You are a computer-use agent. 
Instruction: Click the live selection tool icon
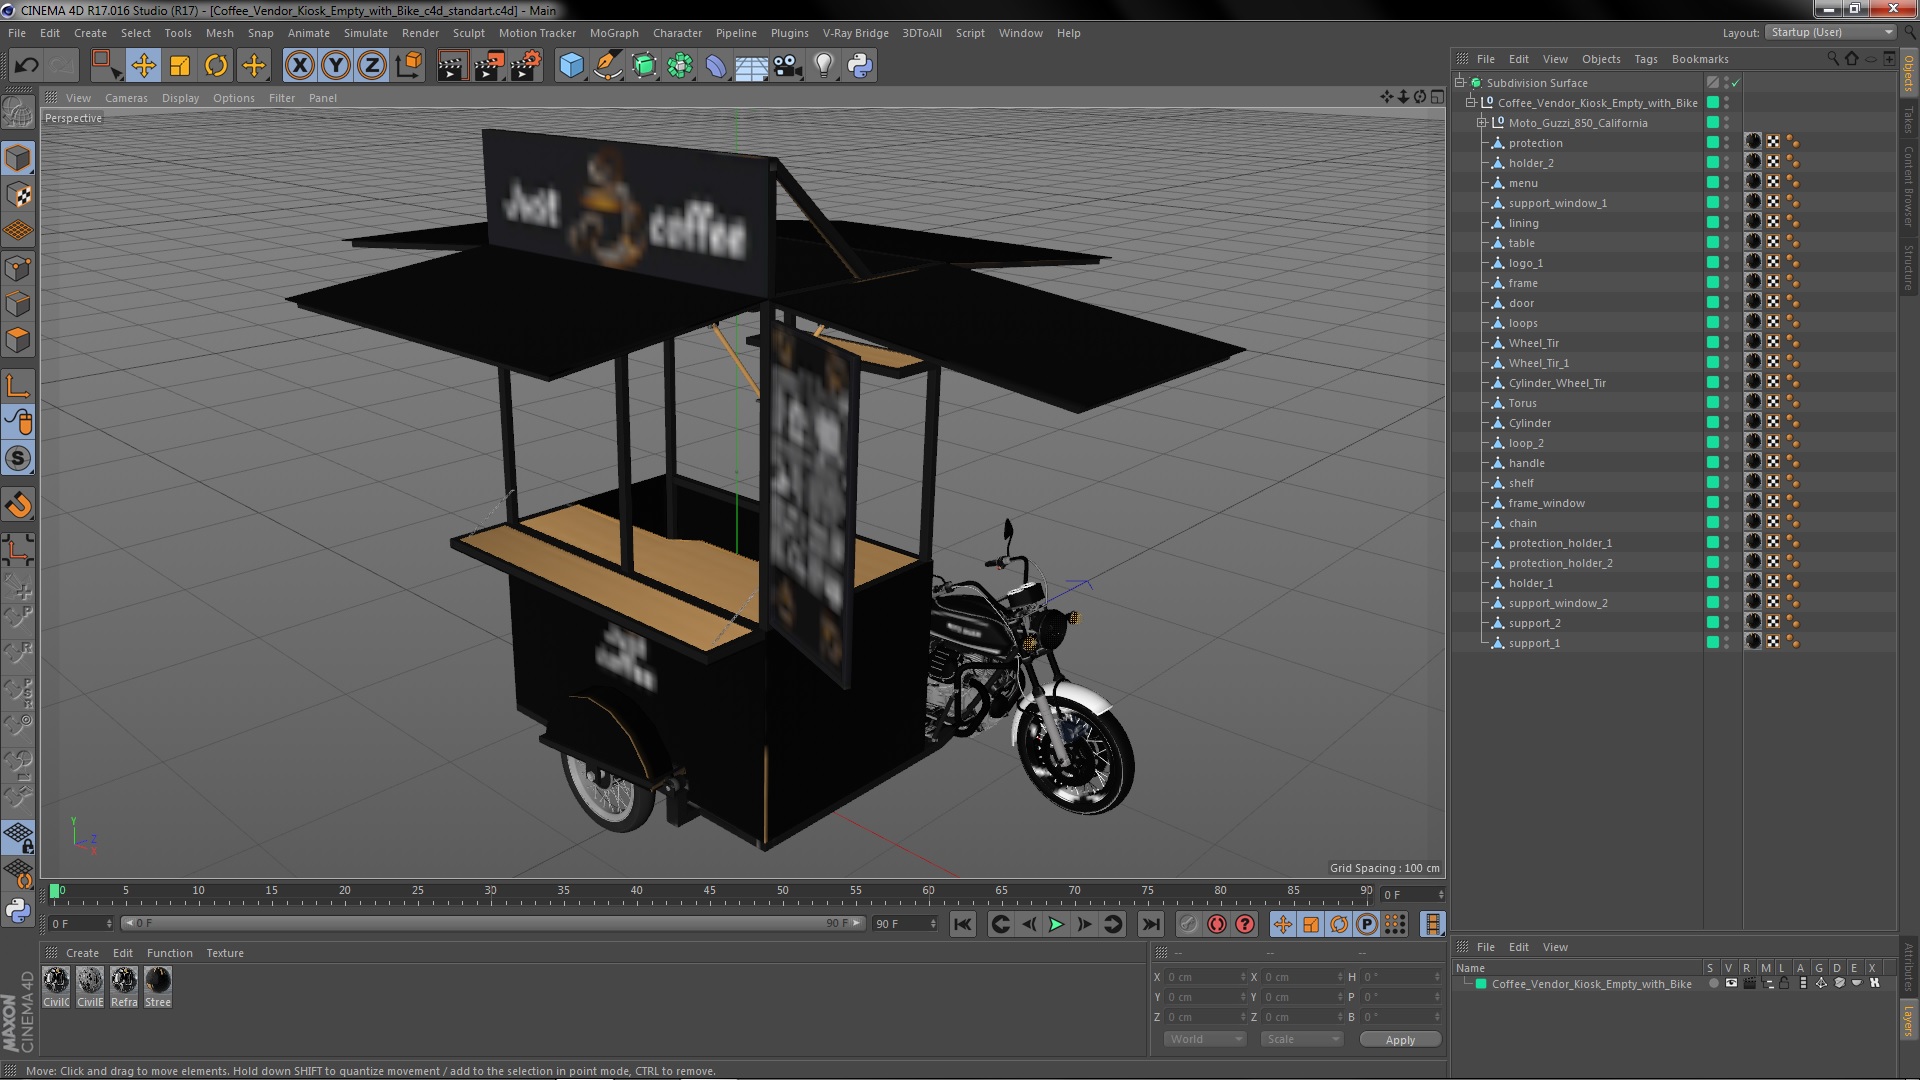point(106,66)
